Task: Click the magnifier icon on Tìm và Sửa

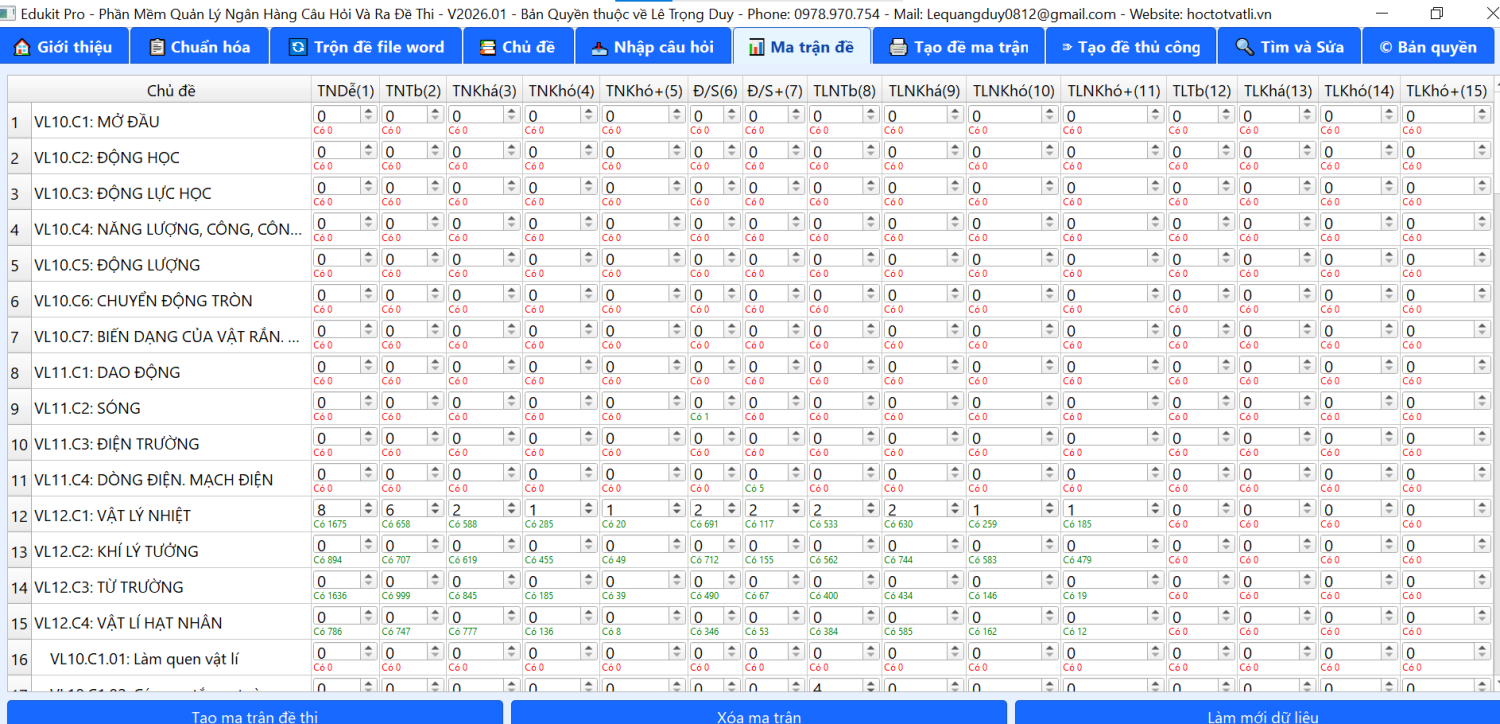Action: (1244, 47)
